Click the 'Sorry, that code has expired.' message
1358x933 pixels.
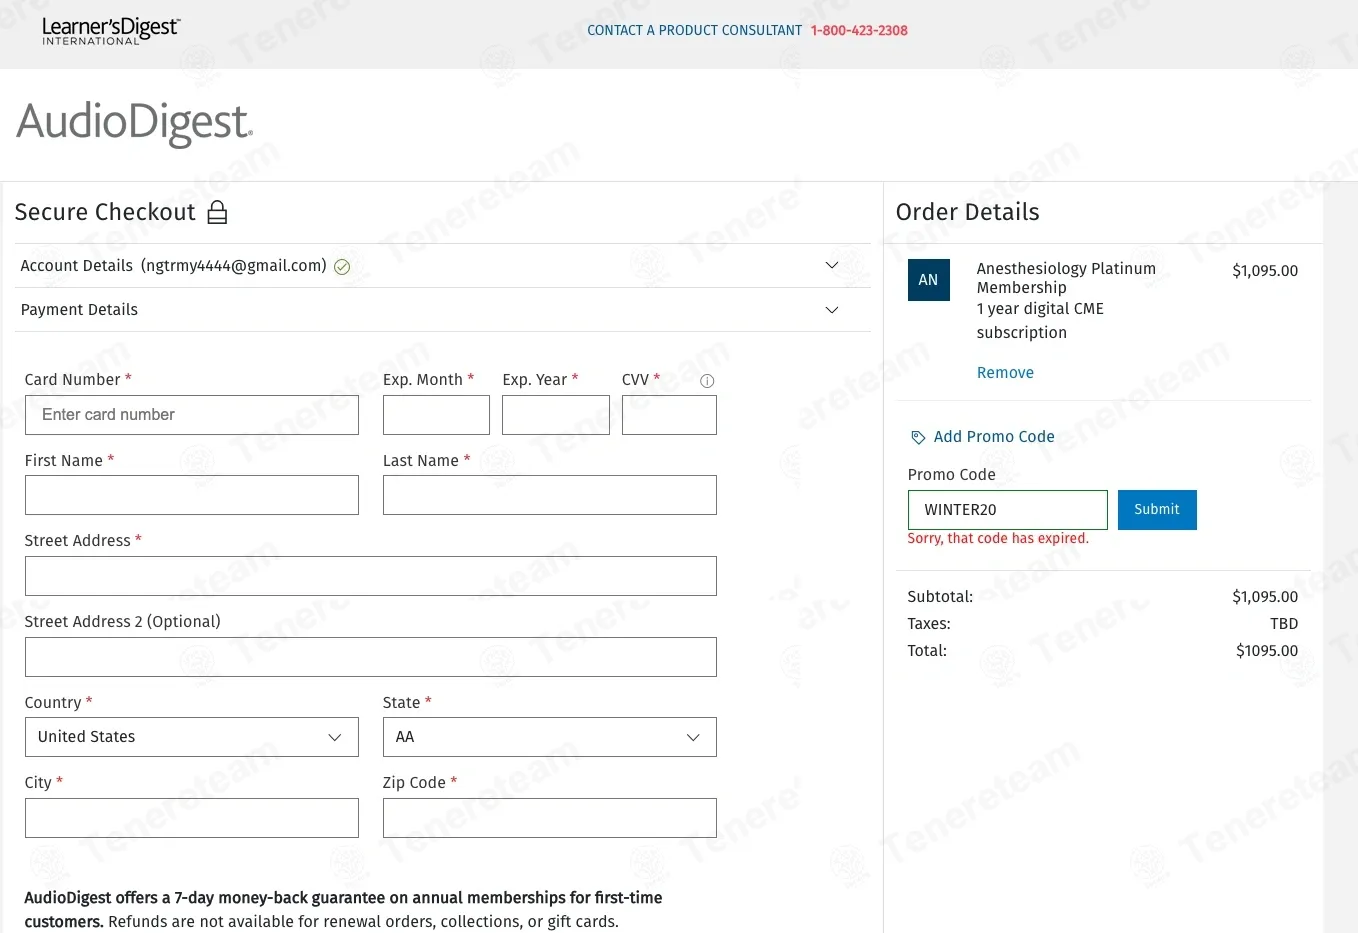coord(998,538)
